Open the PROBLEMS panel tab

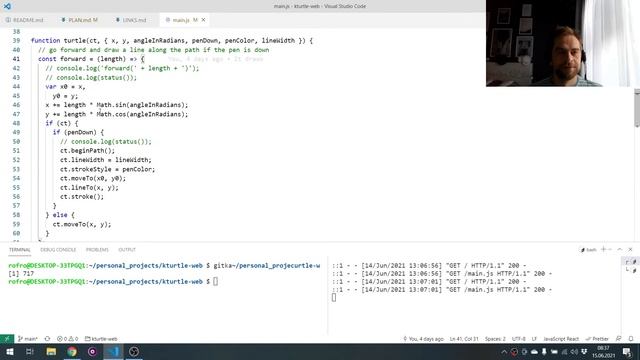97,250
